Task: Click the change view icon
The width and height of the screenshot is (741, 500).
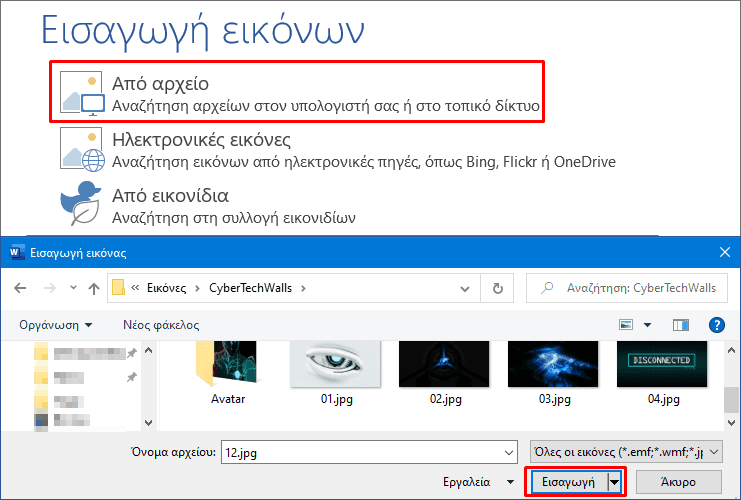Action: 627,325
